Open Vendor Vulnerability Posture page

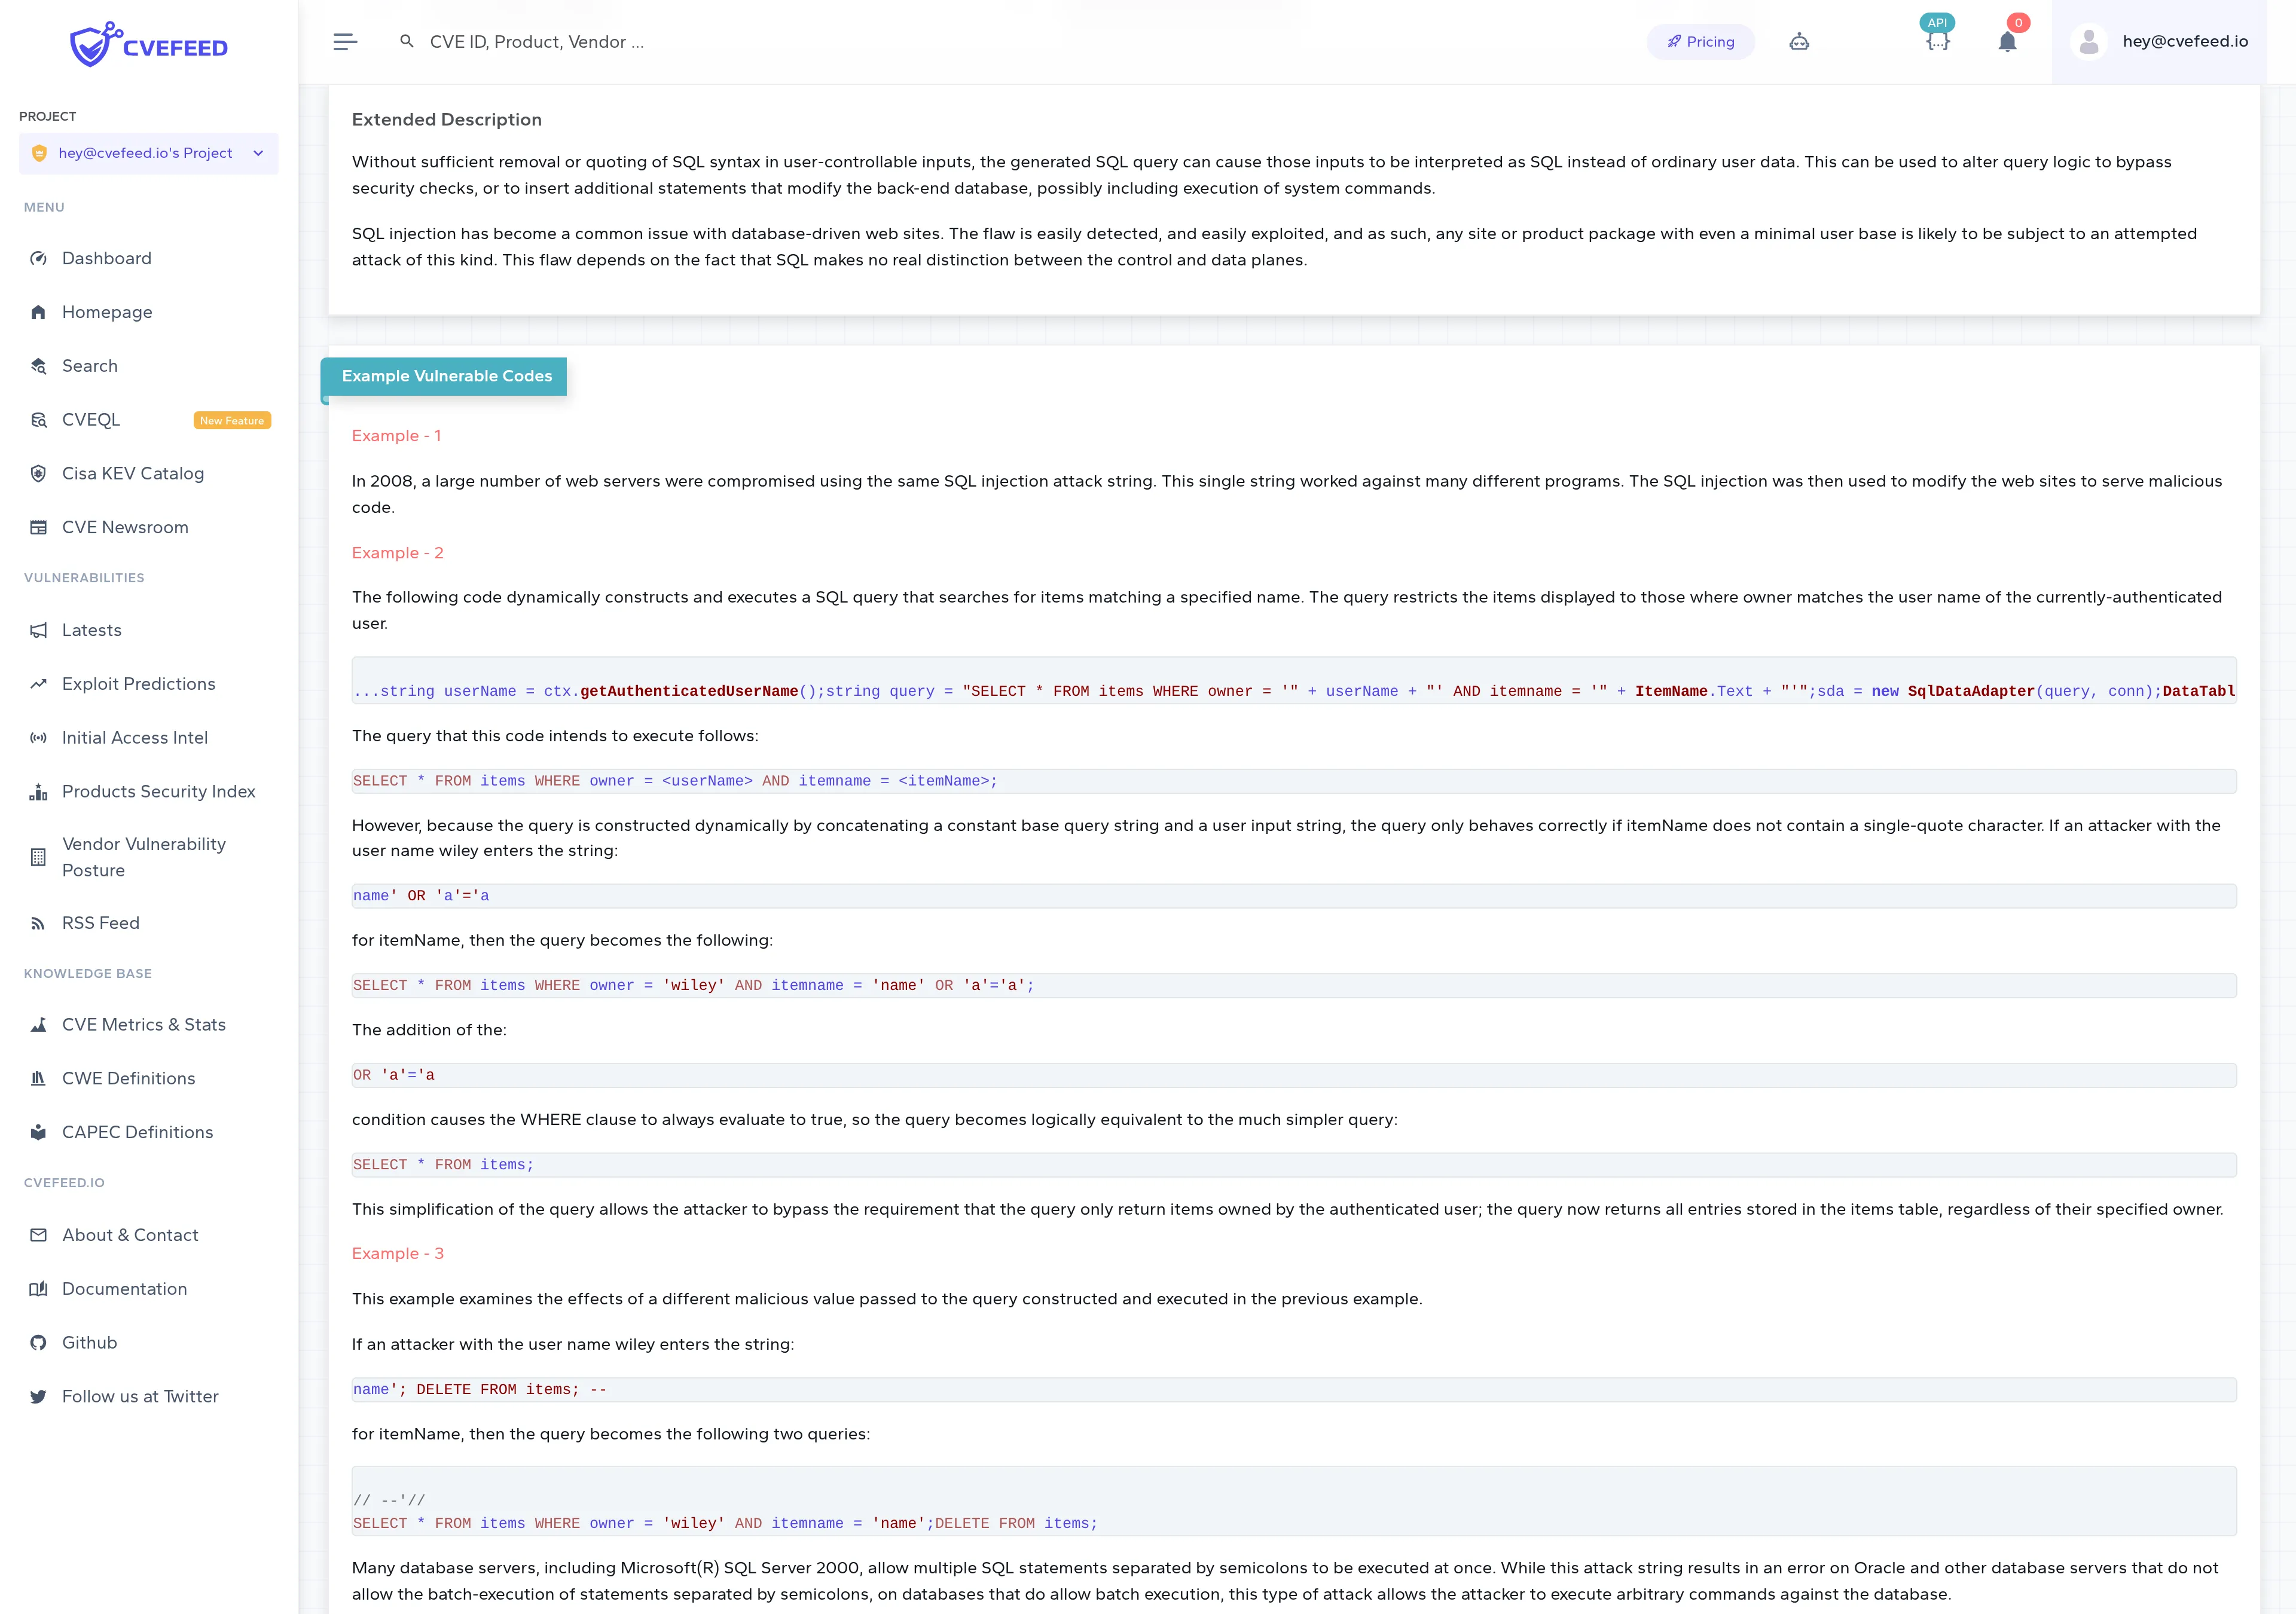point(144,857)
